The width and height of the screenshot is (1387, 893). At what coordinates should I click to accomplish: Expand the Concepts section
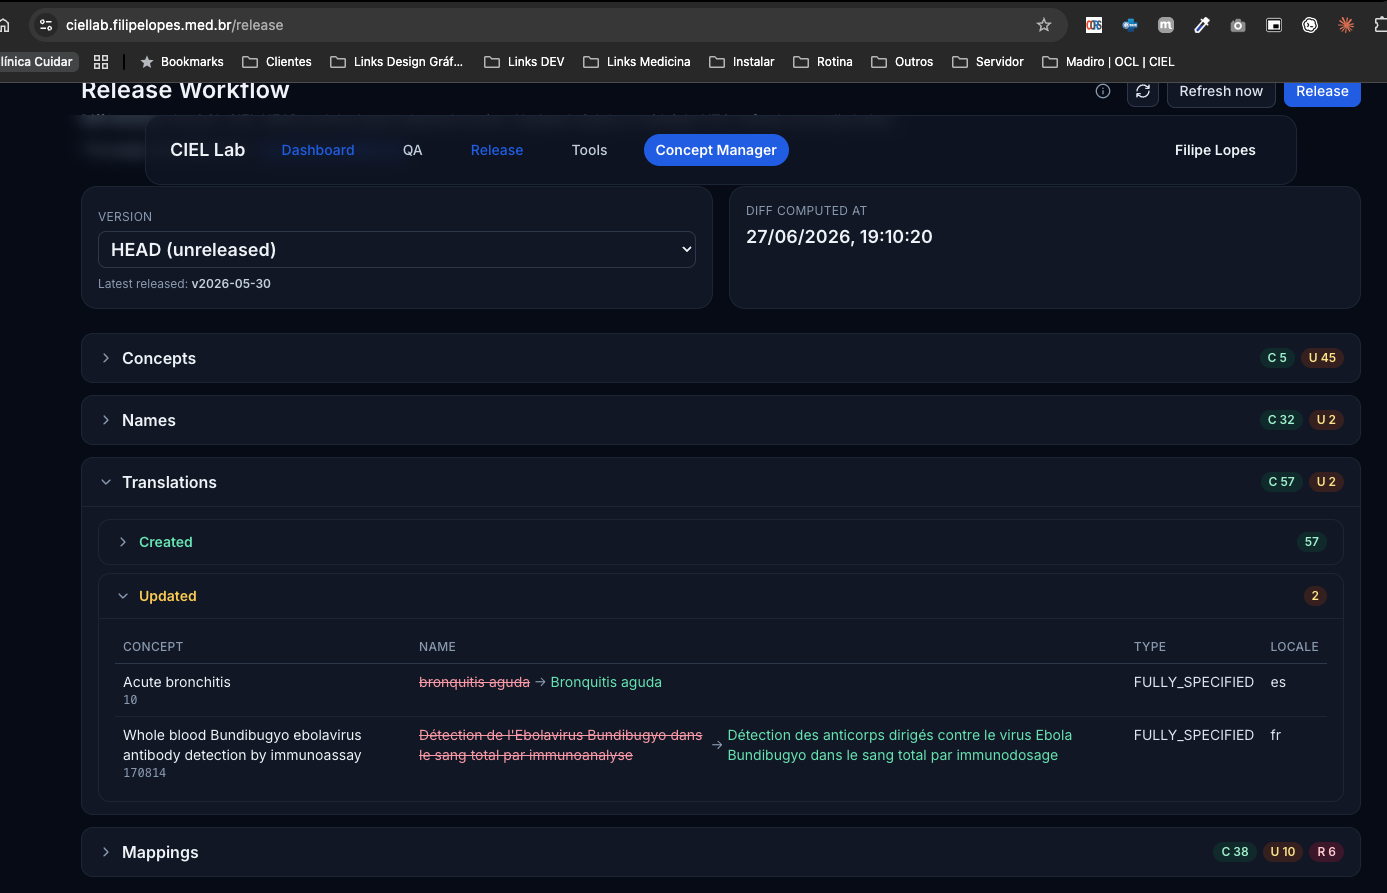click(x=720, y=358)
